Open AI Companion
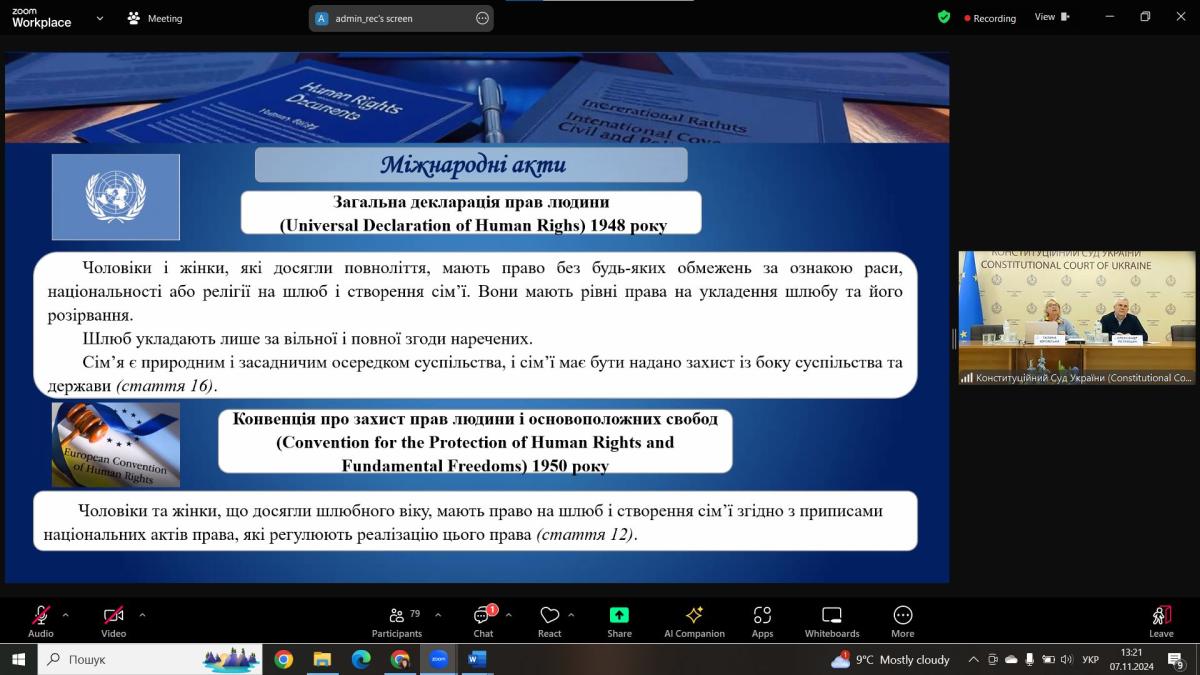This screenshot has height=675, width=1200. click(694, 620)
